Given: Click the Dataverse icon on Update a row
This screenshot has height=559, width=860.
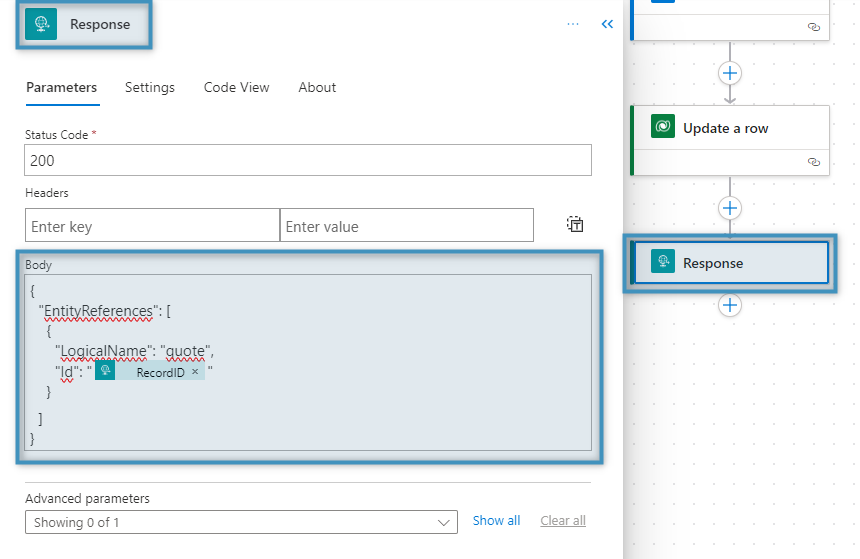Looking at the screenshot, I should pos(663,127).
